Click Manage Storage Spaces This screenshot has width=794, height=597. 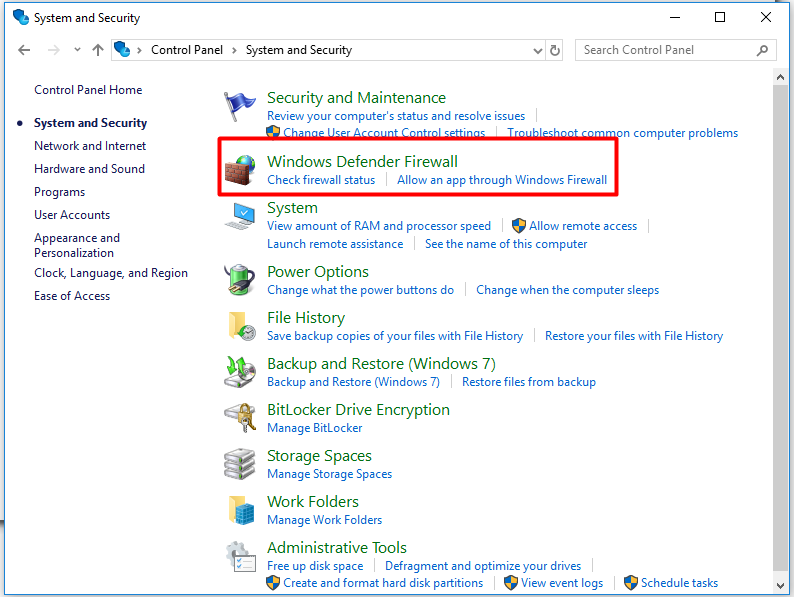pos(329,474)
